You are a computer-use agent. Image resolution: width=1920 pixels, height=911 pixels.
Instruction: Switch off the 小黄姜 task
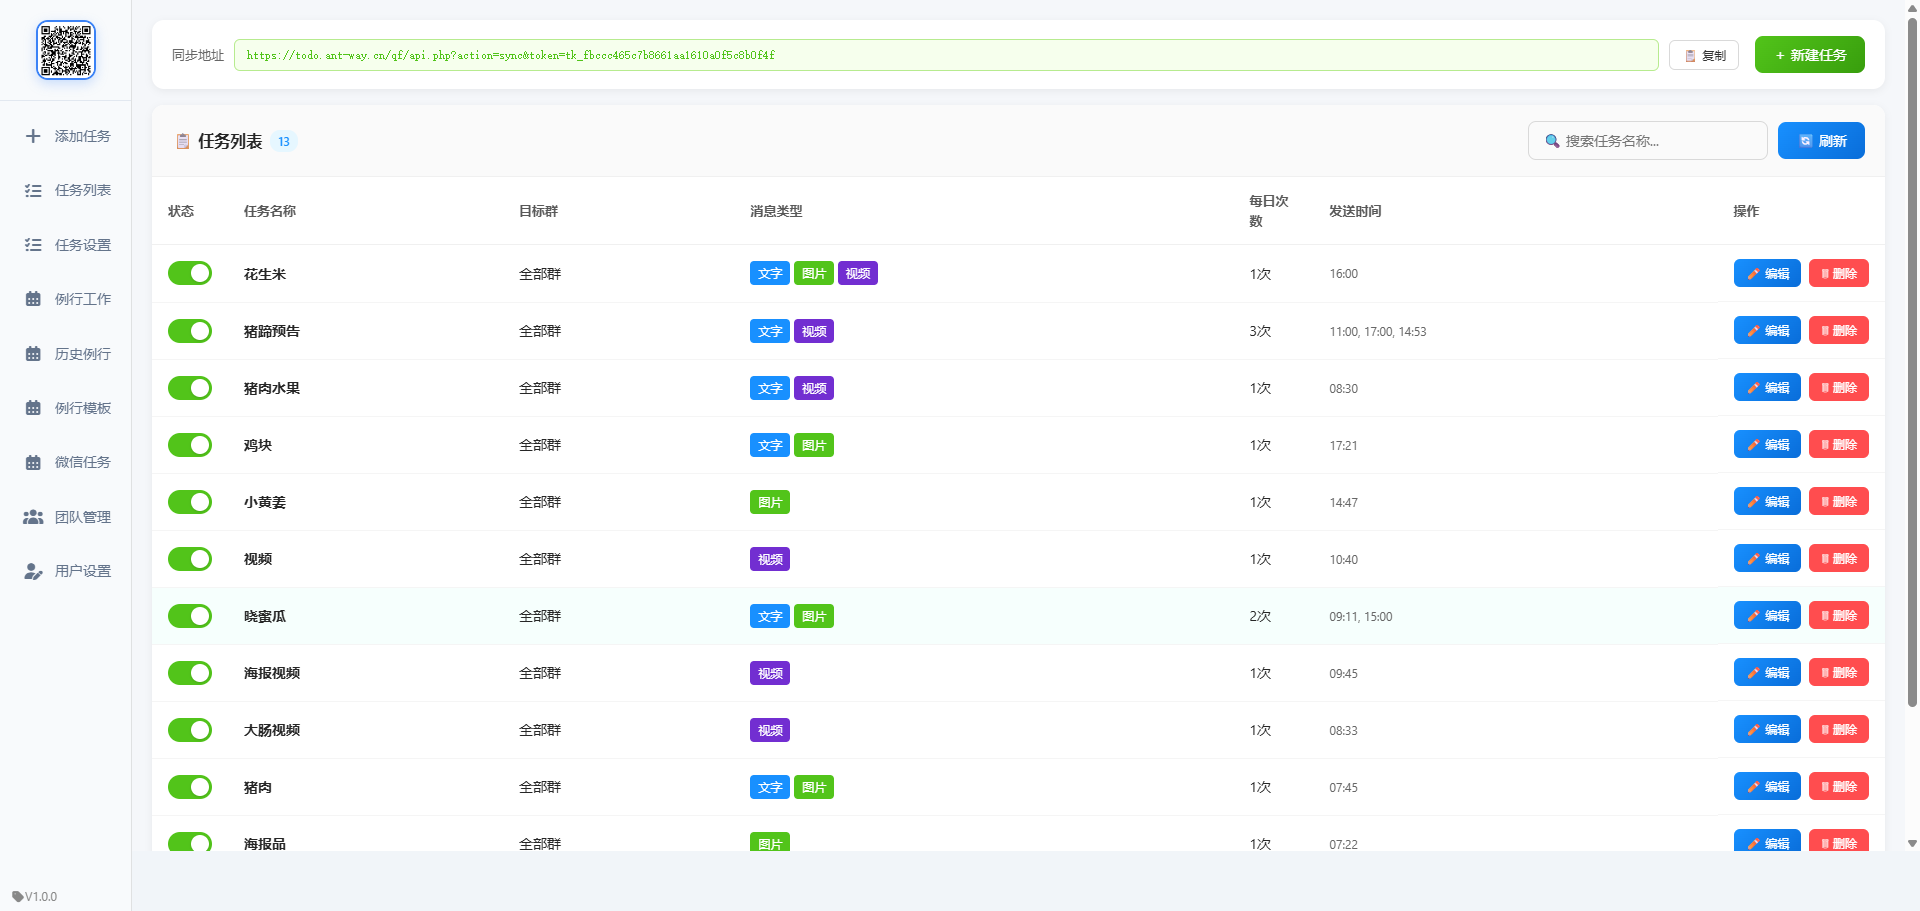(190, 501)
